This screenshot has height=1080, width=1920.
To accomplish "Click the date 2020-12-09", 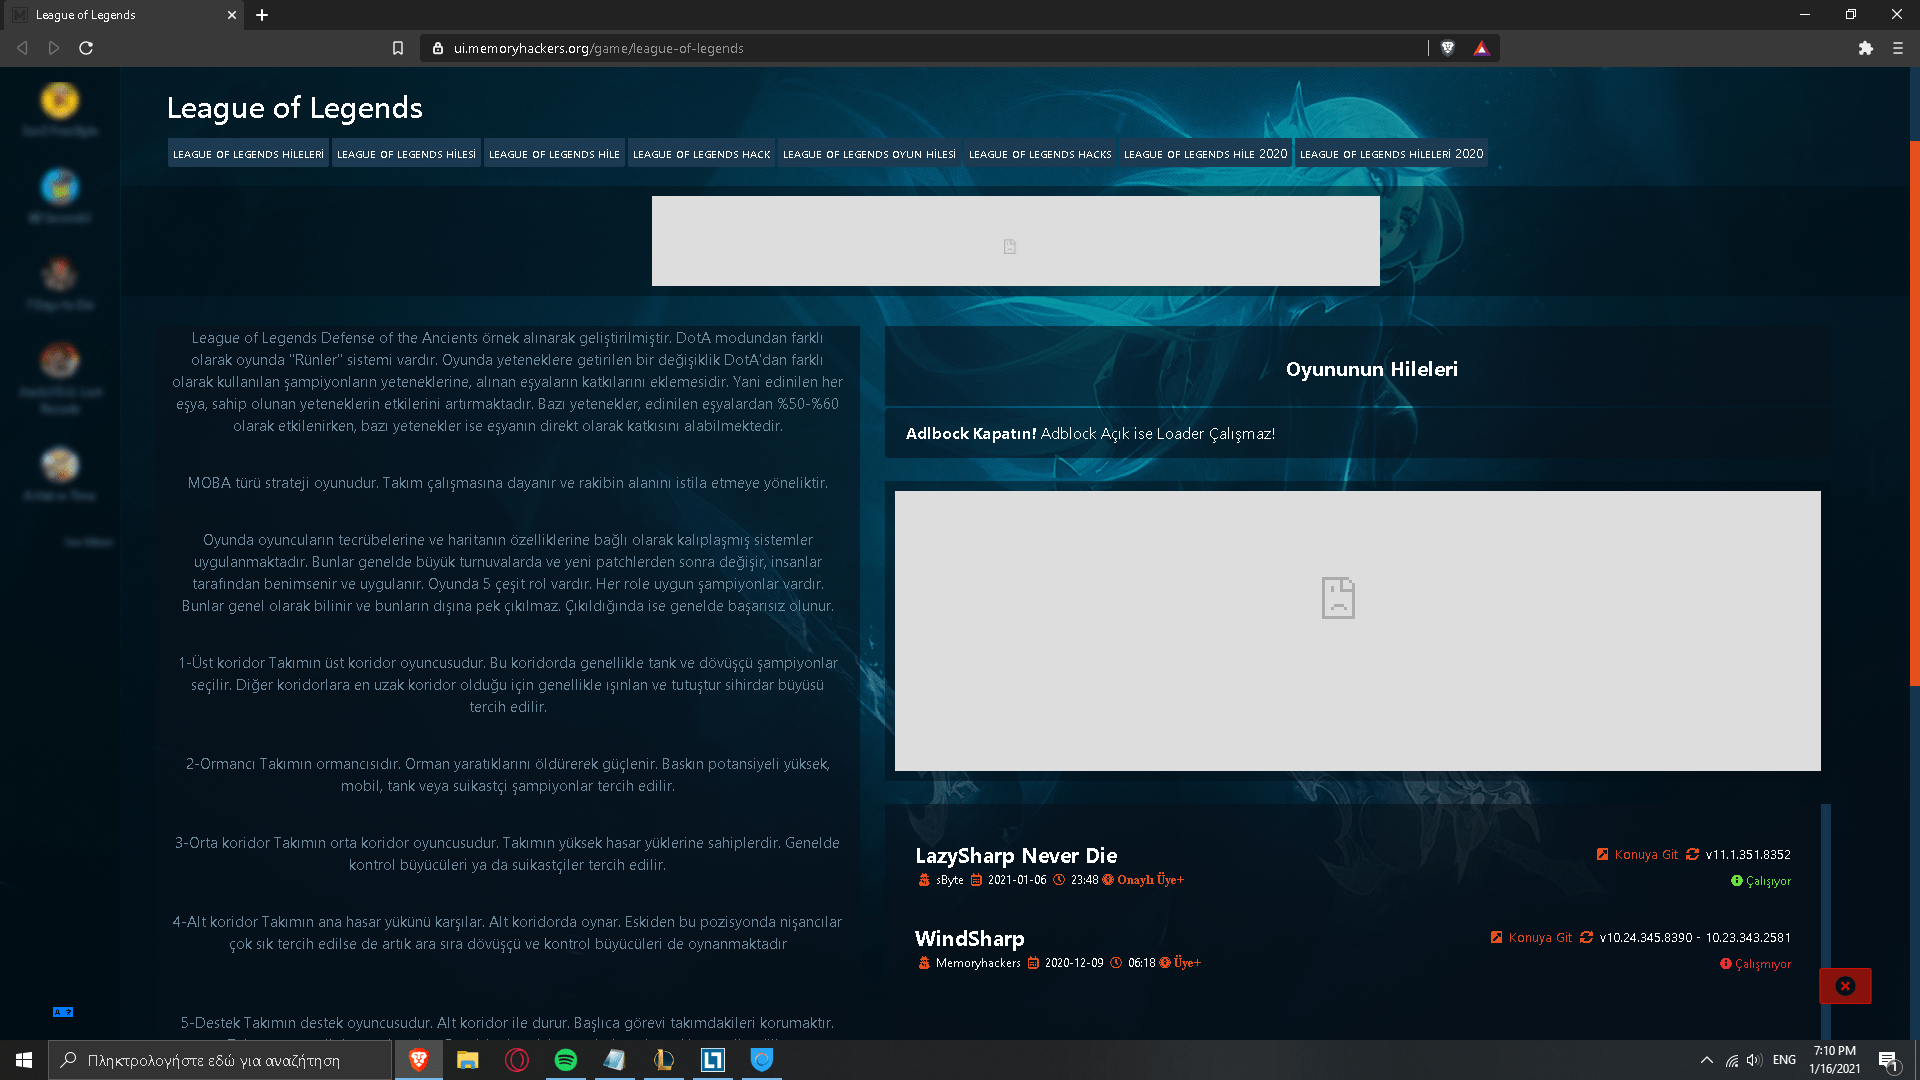I will [1074, 963].
